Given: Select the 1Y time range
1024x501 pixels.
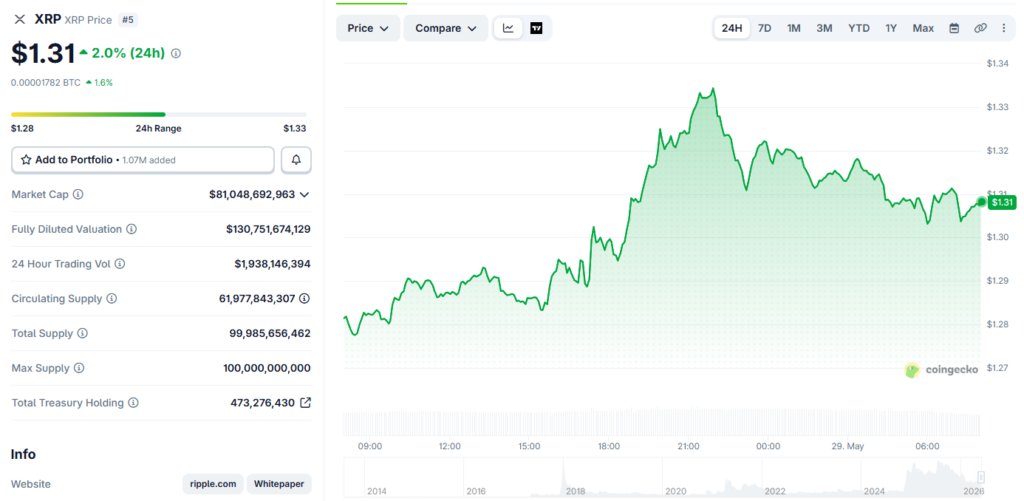Looking at the screenshot, I should tap(891, 28).
